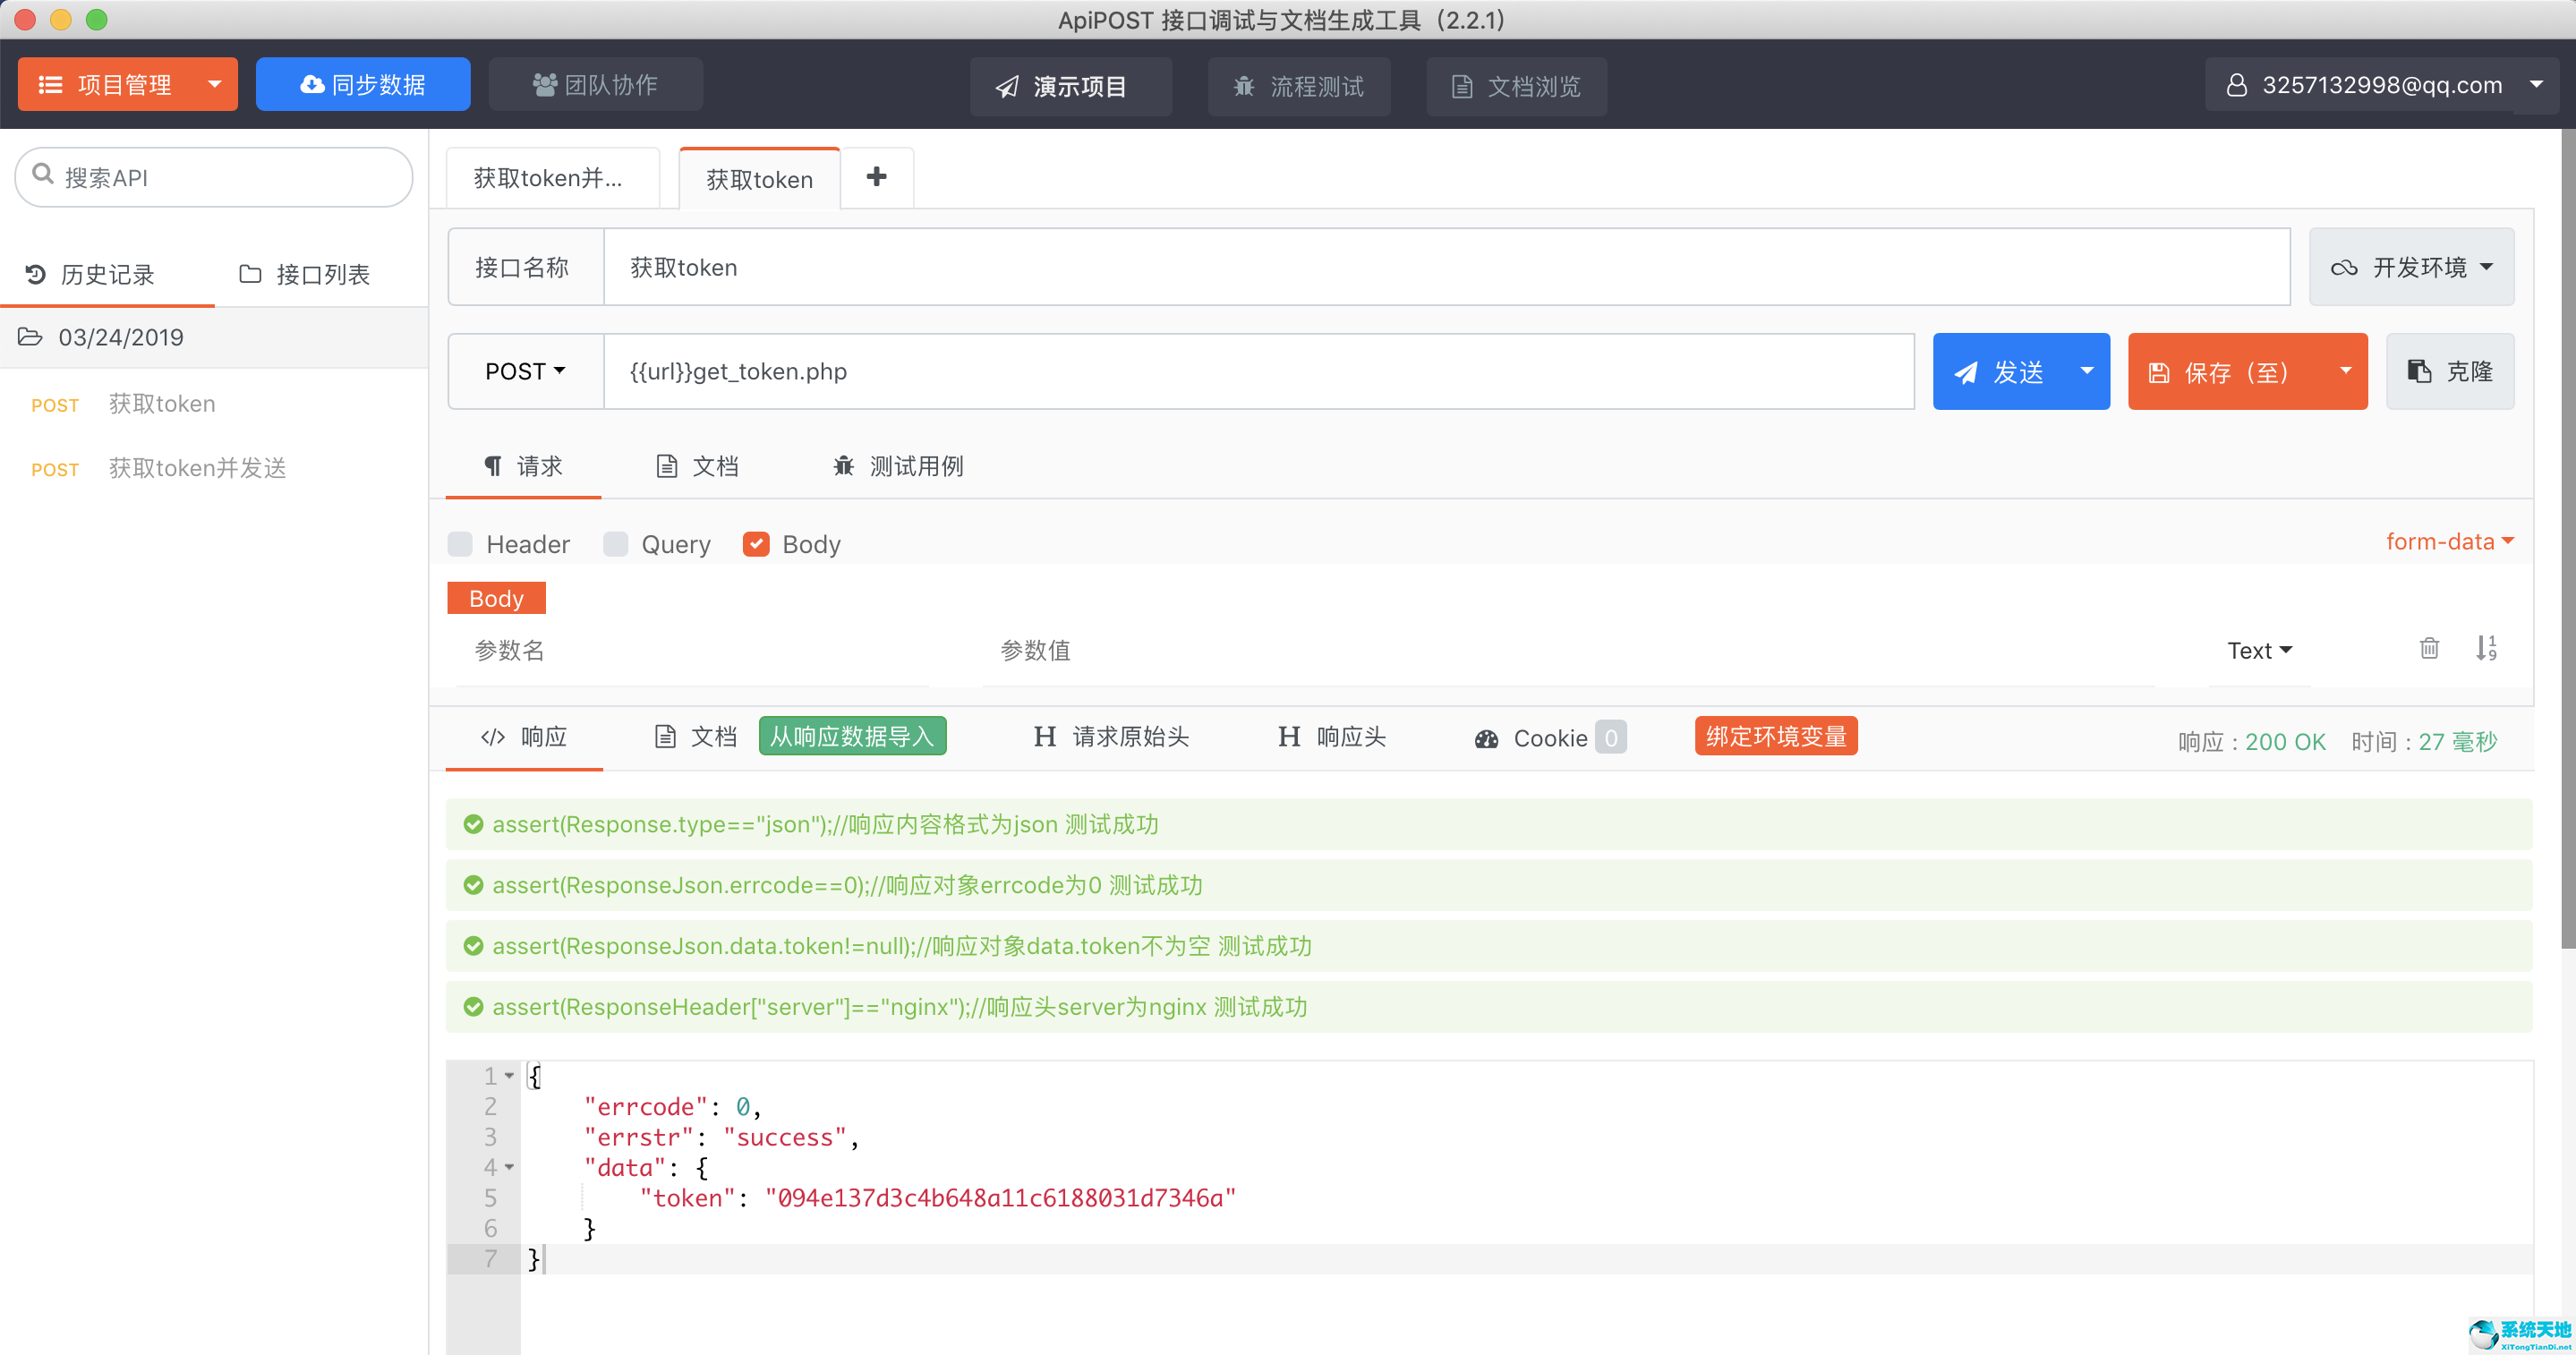The image size is (2576, 1355).
Task: Switch to the 获取token并... tab
Action: (552, 178)
